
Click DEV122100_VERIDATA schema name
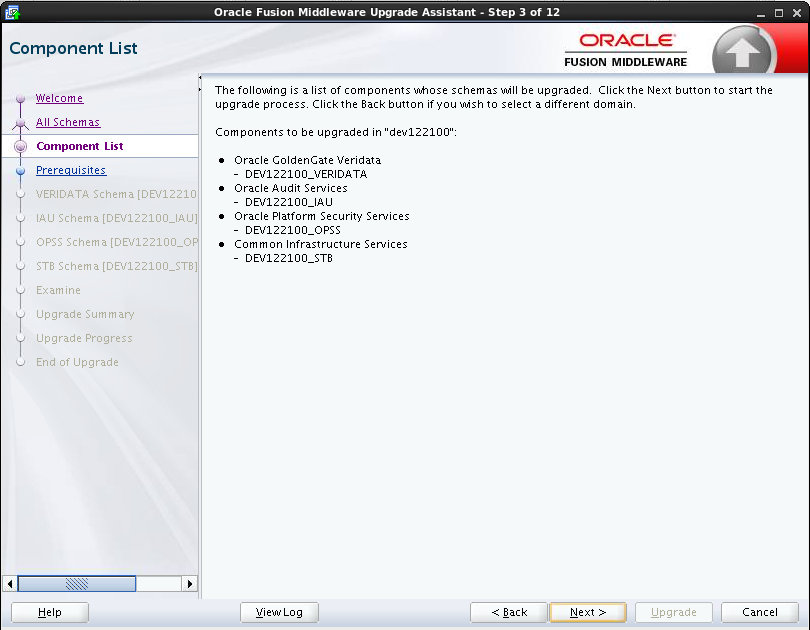(x=306, y=174)
